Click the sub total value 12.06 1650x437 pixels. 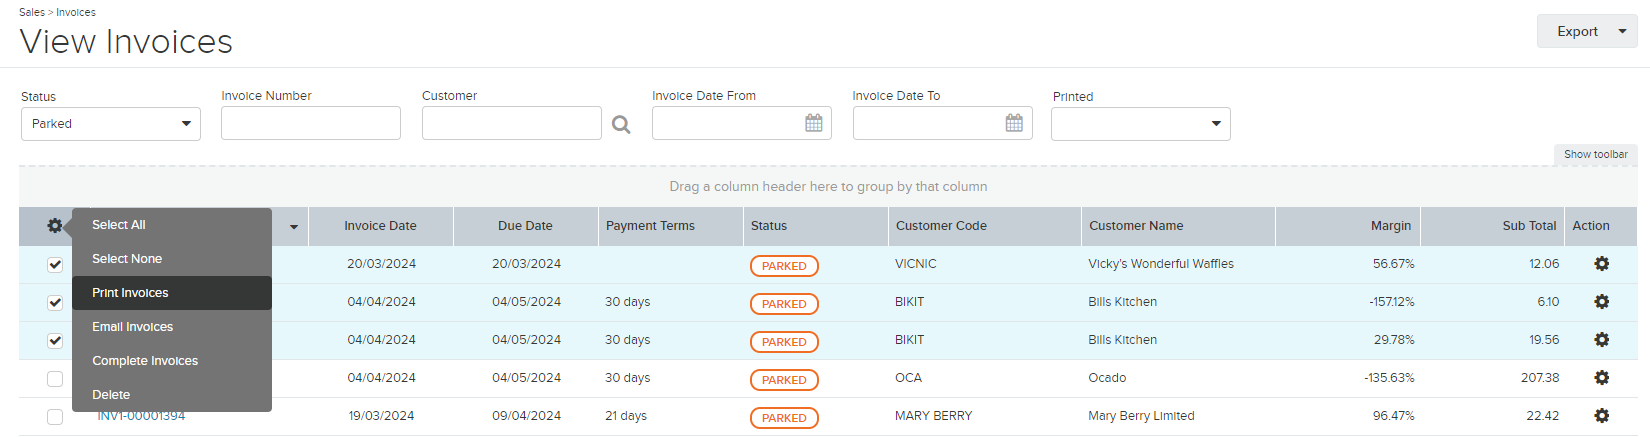[1544, 264]
